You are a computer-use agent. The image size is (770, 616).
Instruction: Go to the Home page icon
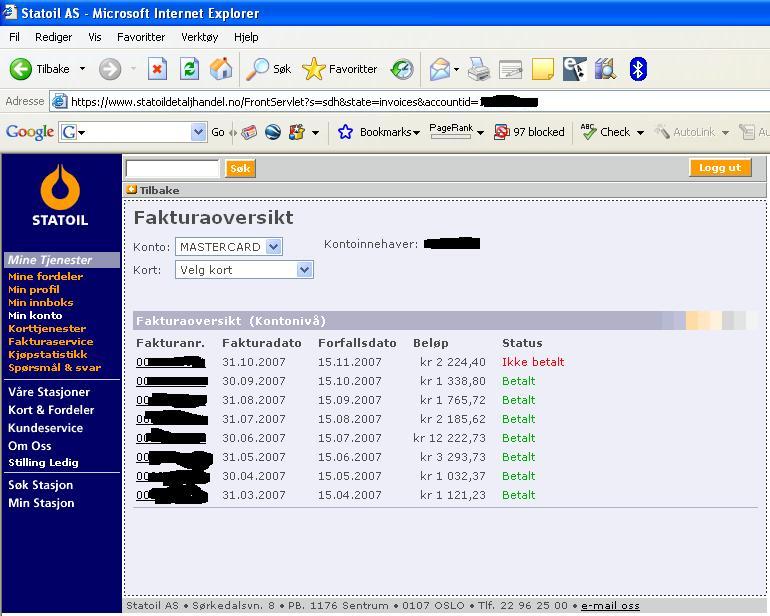tap(220, 69)
